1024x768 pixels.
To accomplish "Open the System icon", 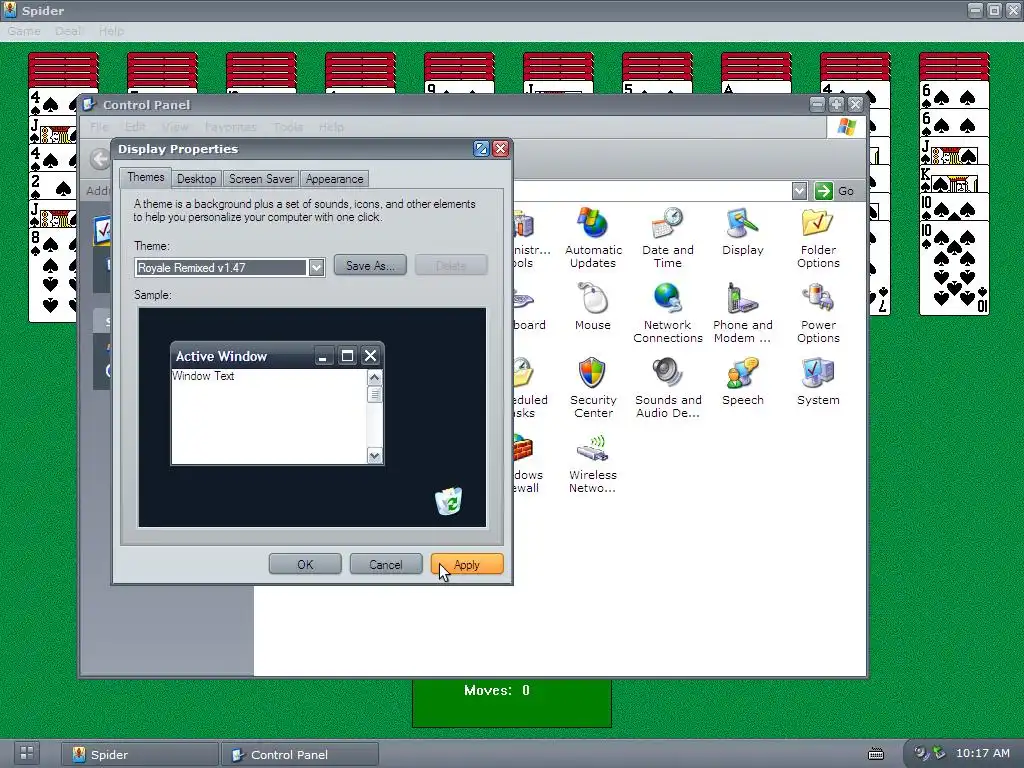I will click(x=818, y=382).
